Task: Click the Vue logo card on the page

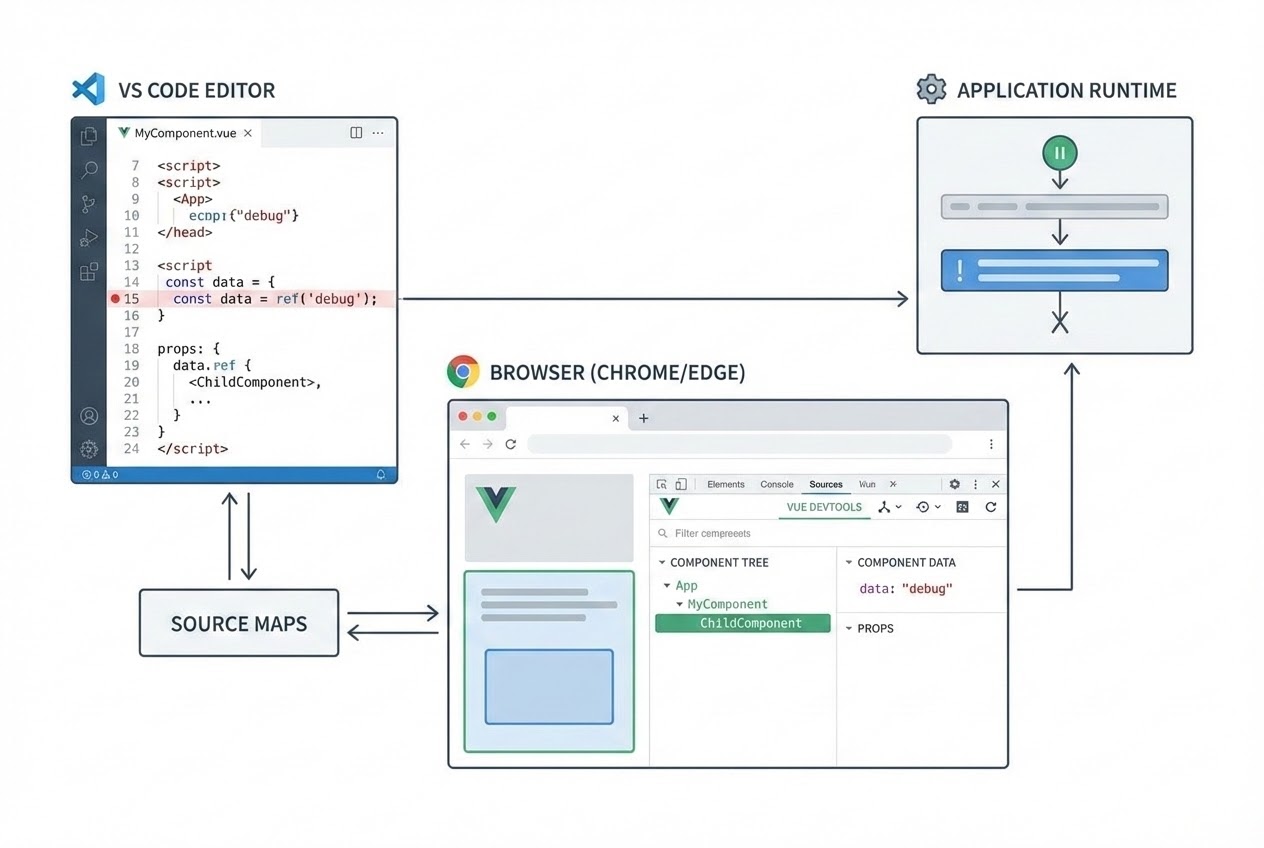Action: click(x=549, y=517)
